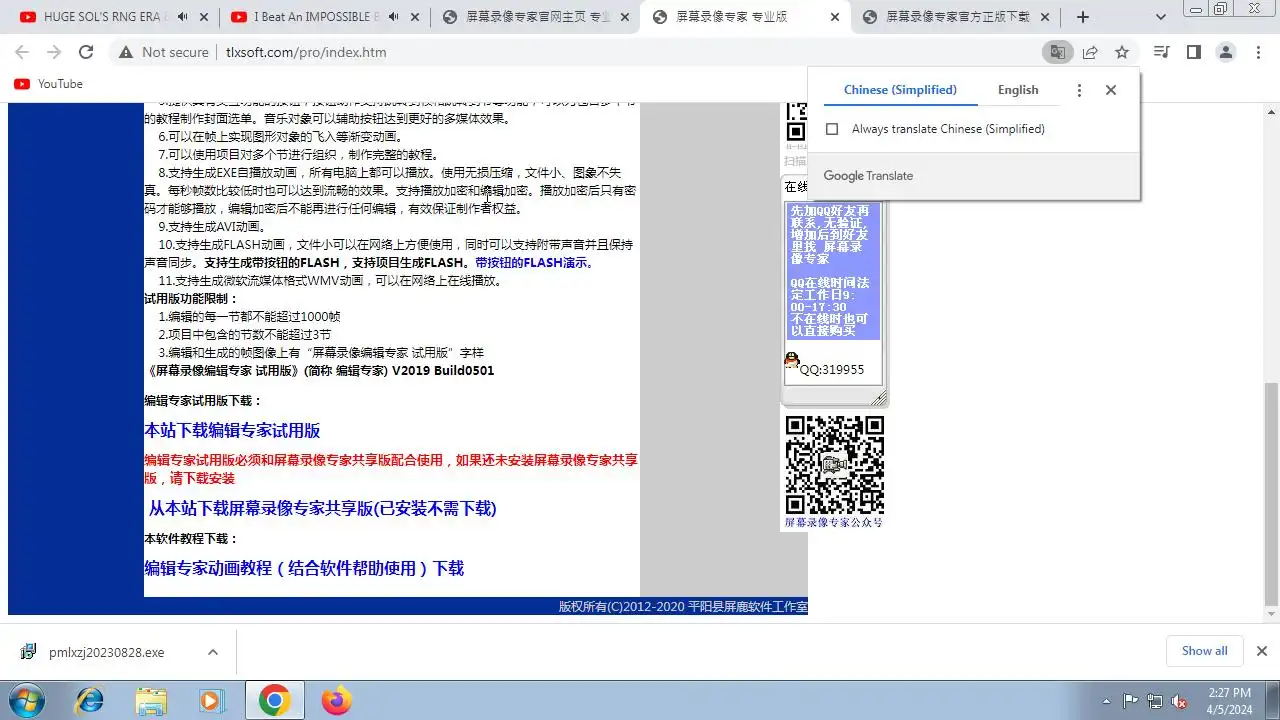
Task: Open the Google Translate icon in address bar
Action: coord(1056,52)
